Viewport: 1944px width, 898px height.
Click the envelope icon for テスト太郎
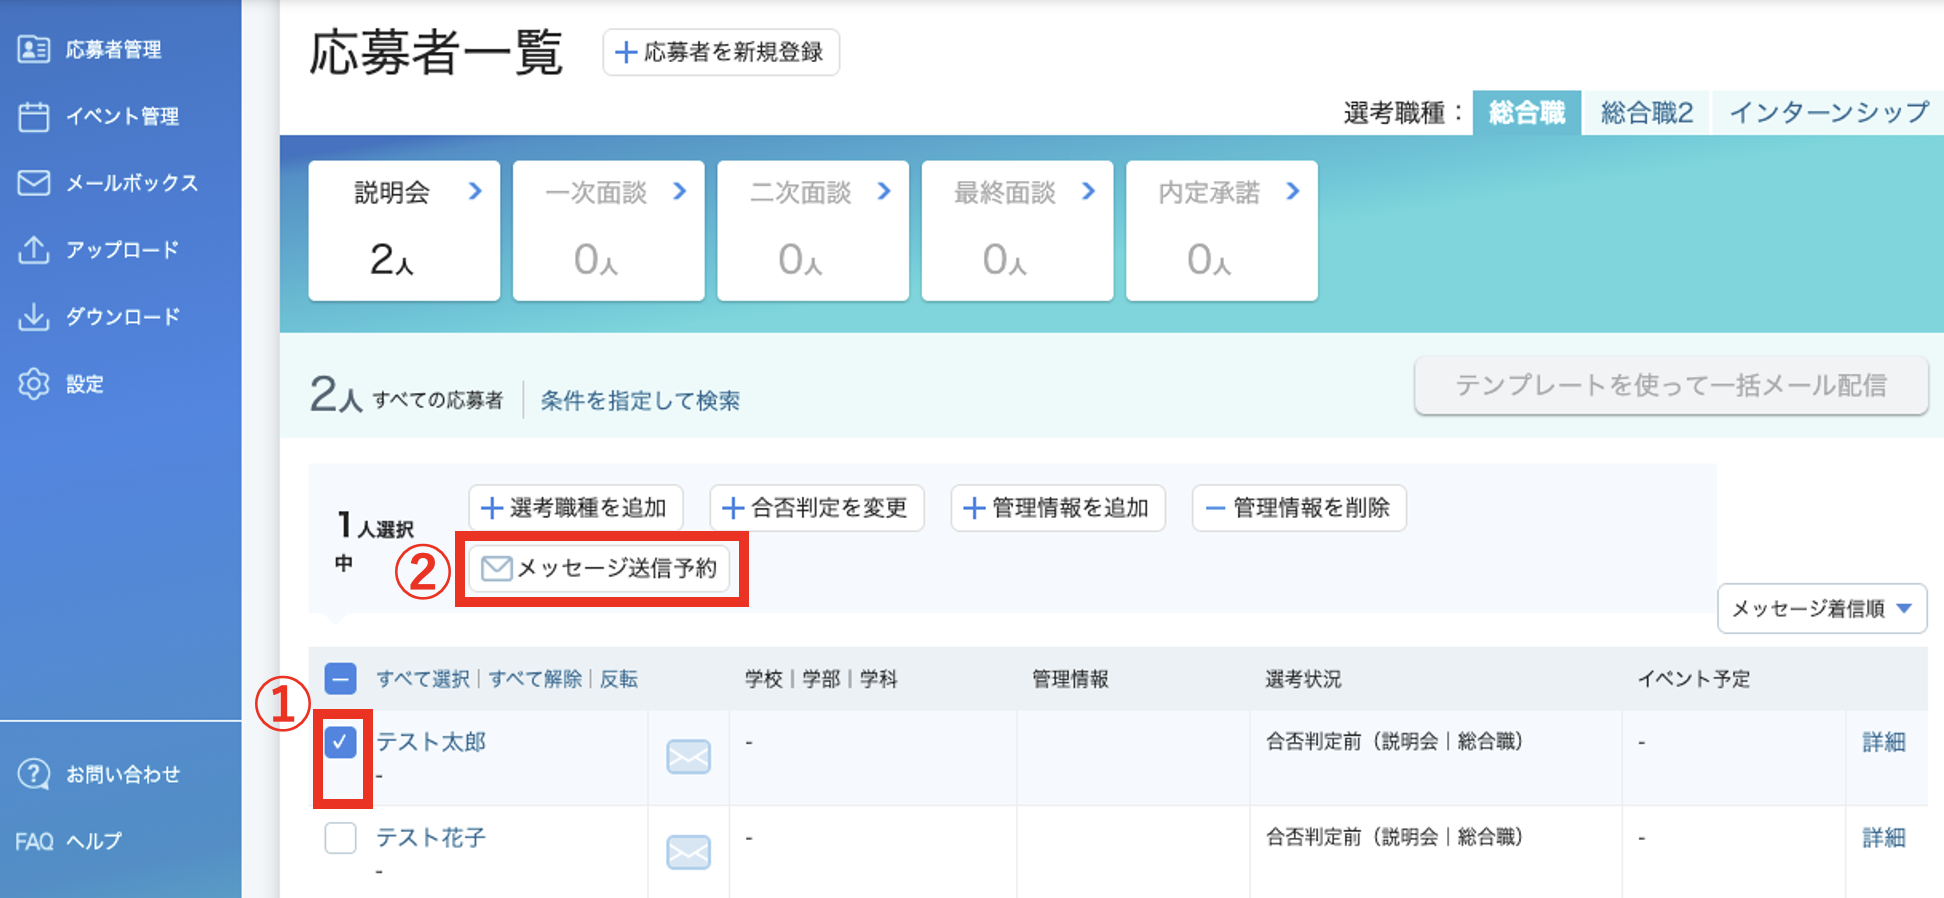(689, 757)
